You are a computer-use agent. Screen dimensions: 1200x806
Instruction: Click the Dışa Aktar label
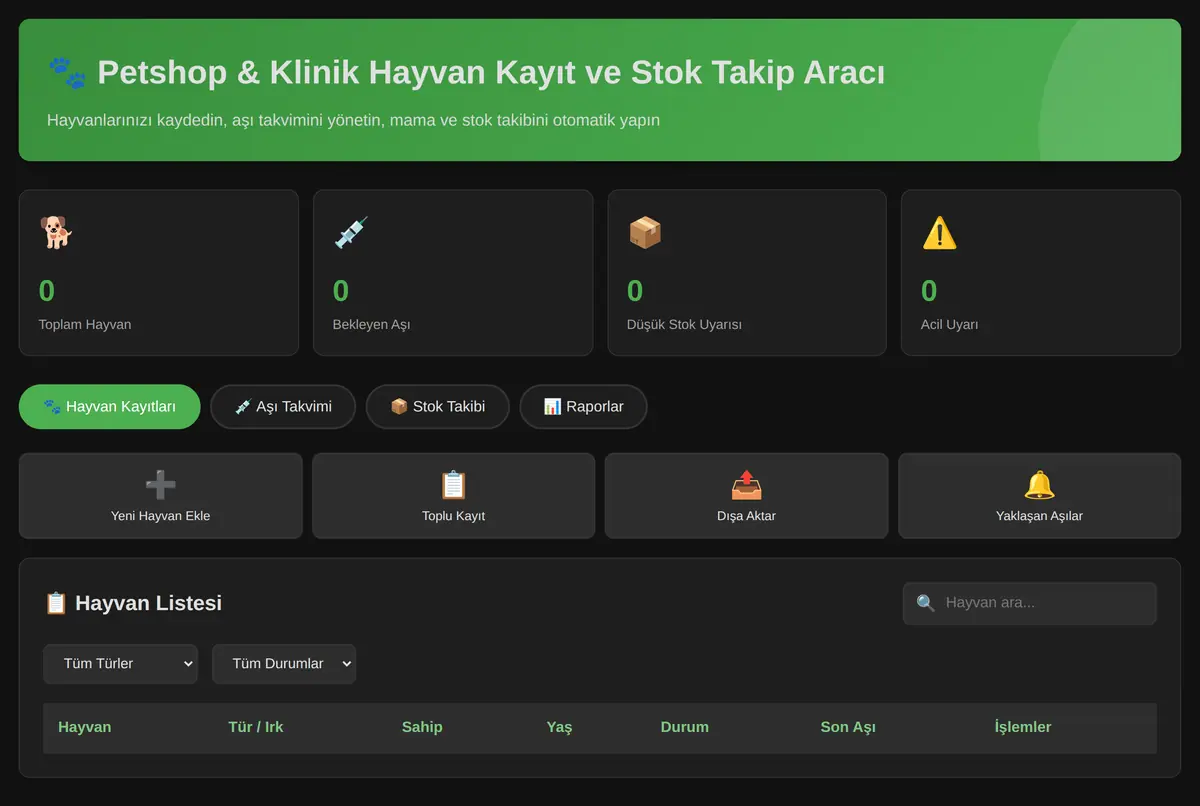coord(746,516)
